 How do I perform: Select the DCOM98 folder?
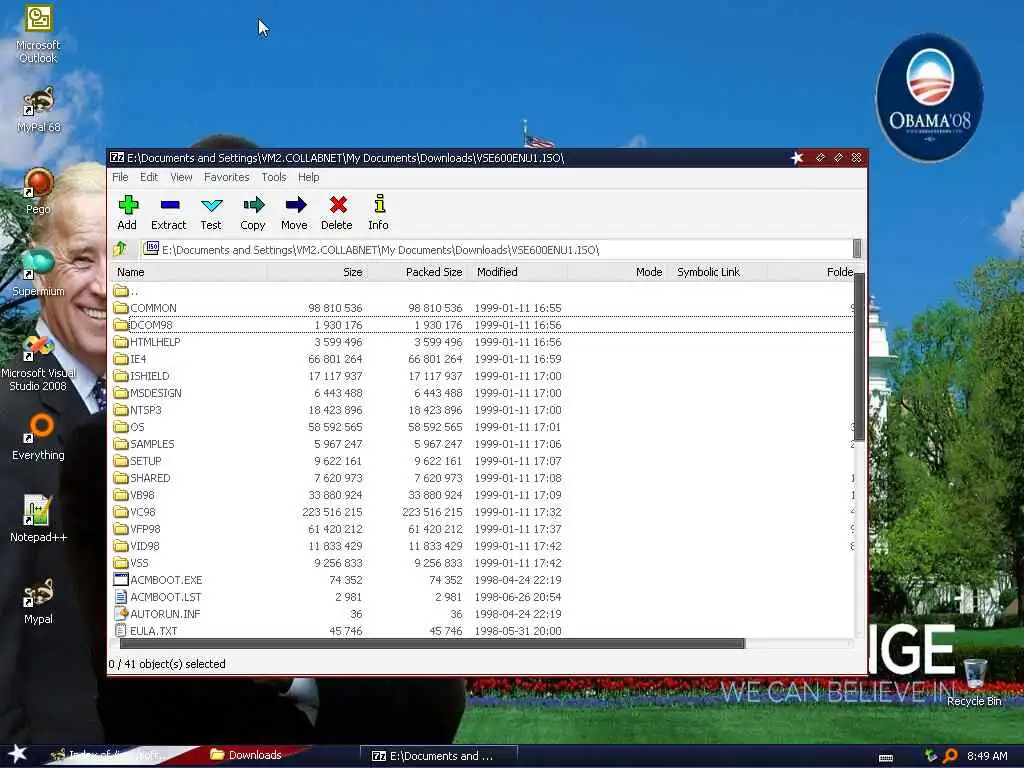pos(143,325)
